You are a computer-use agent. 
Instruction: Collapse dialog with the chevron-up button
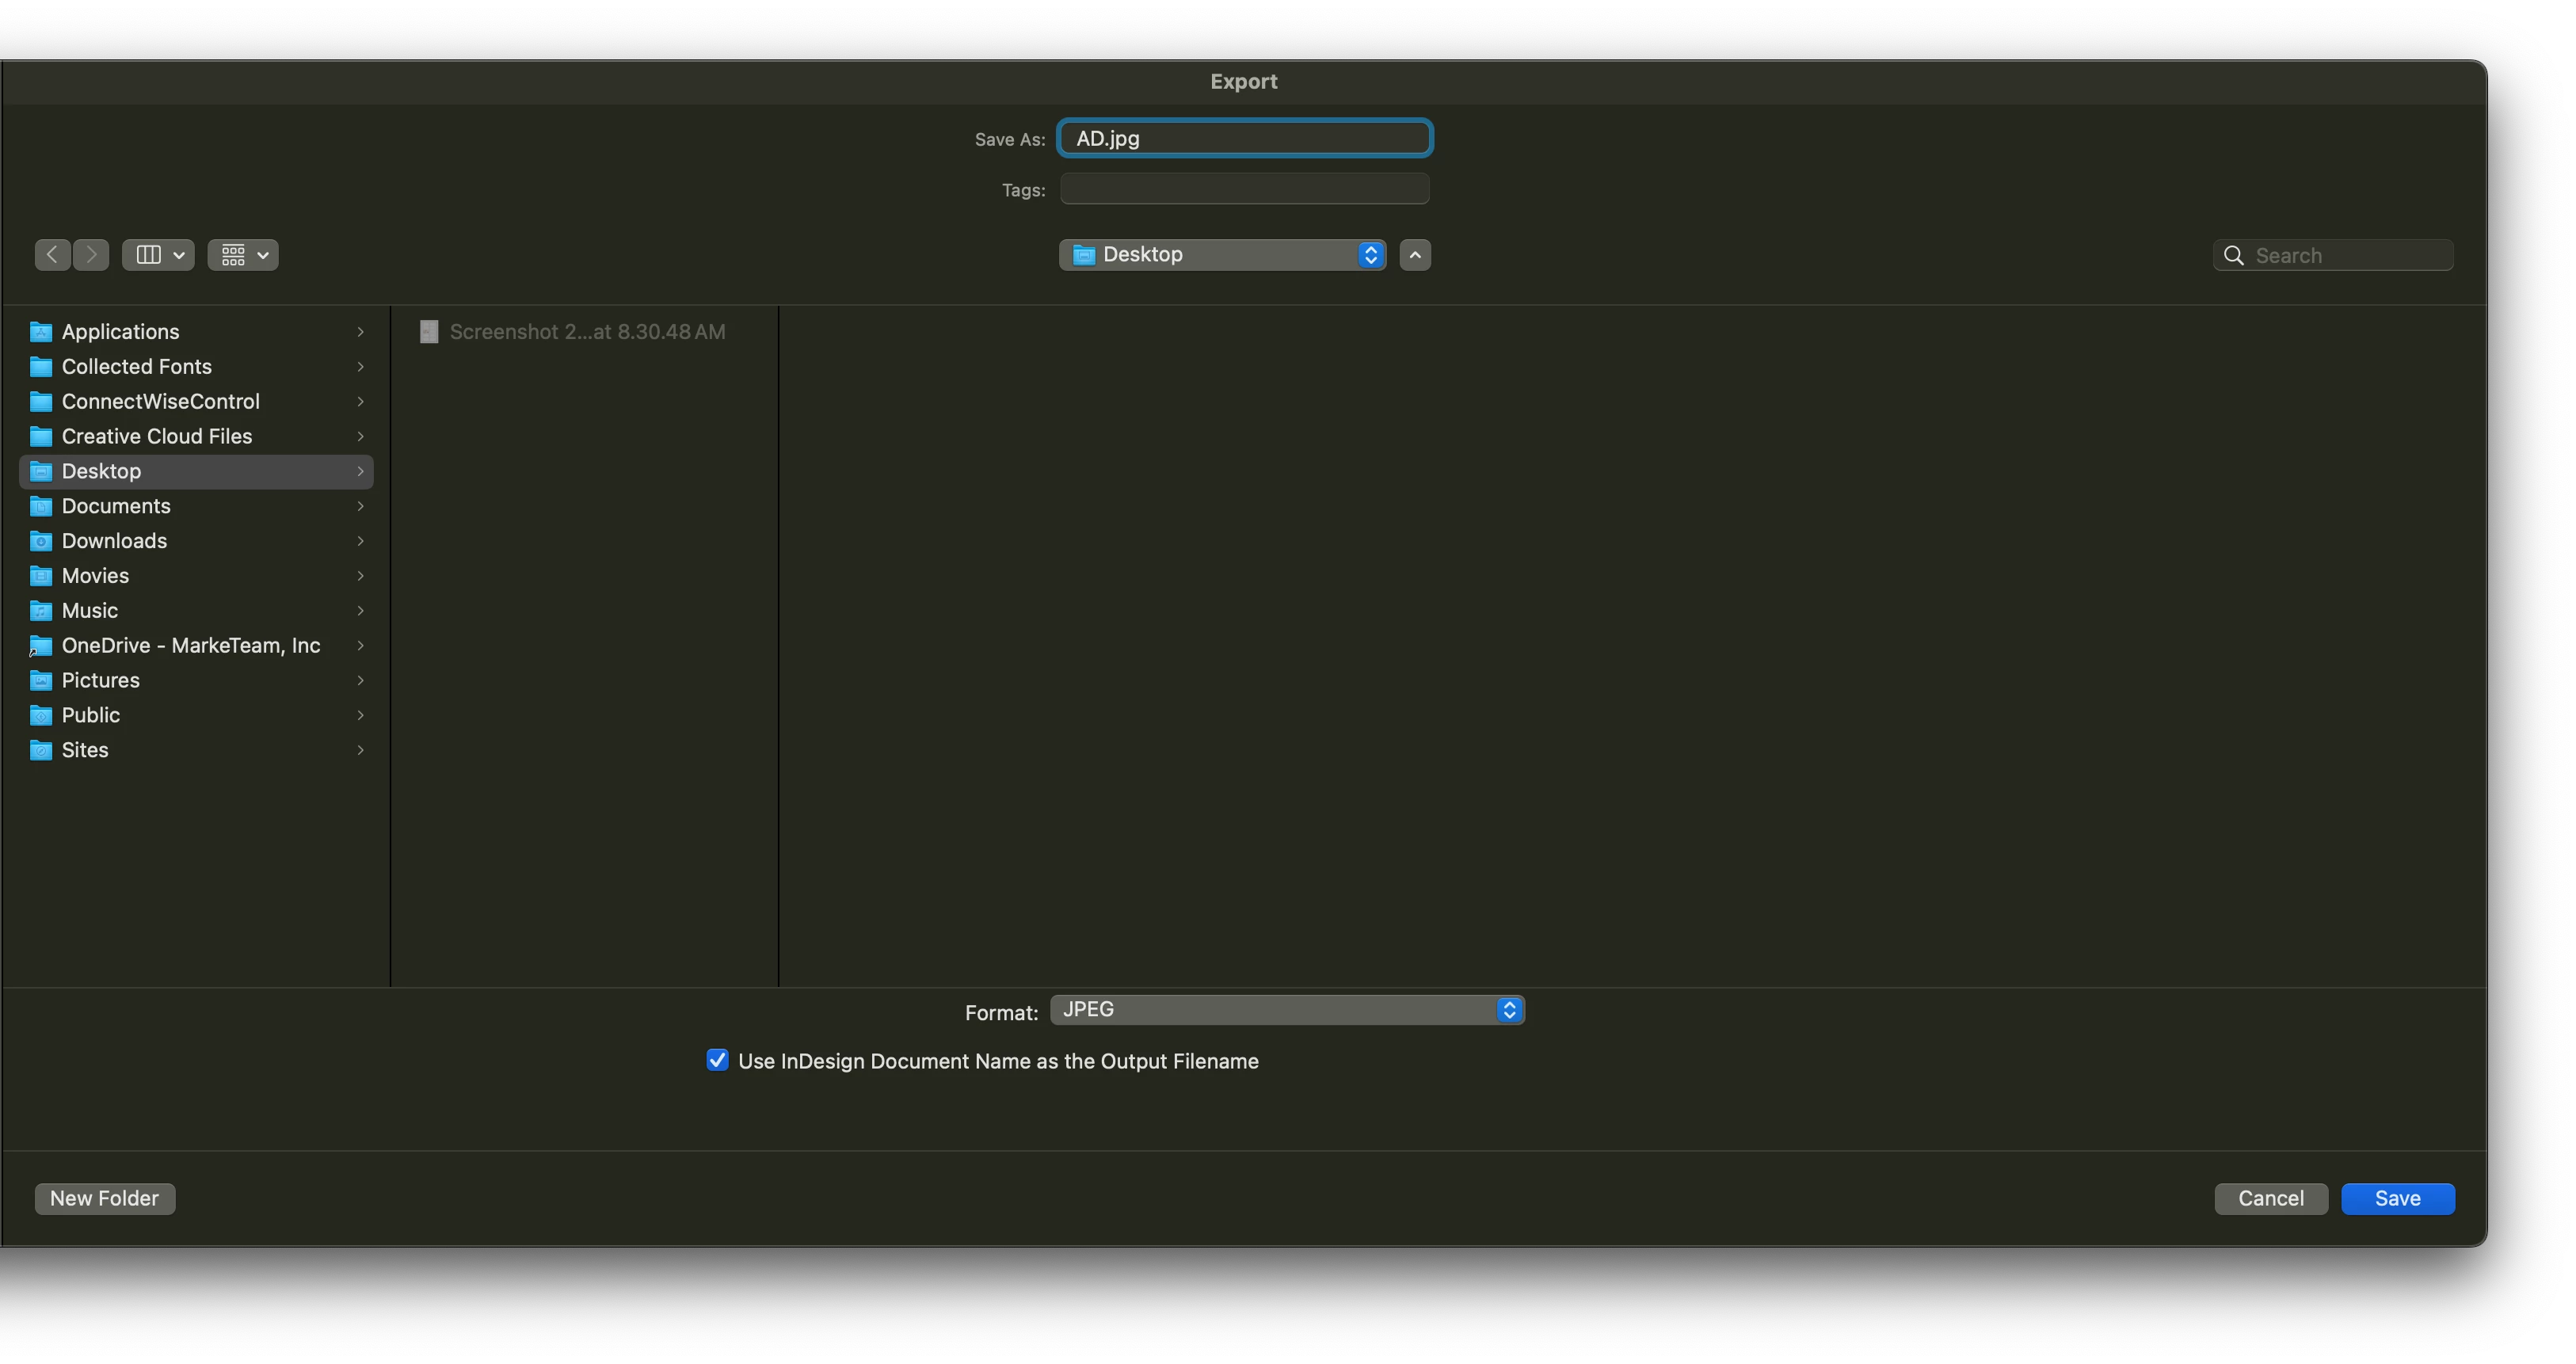click(1415, 255)
